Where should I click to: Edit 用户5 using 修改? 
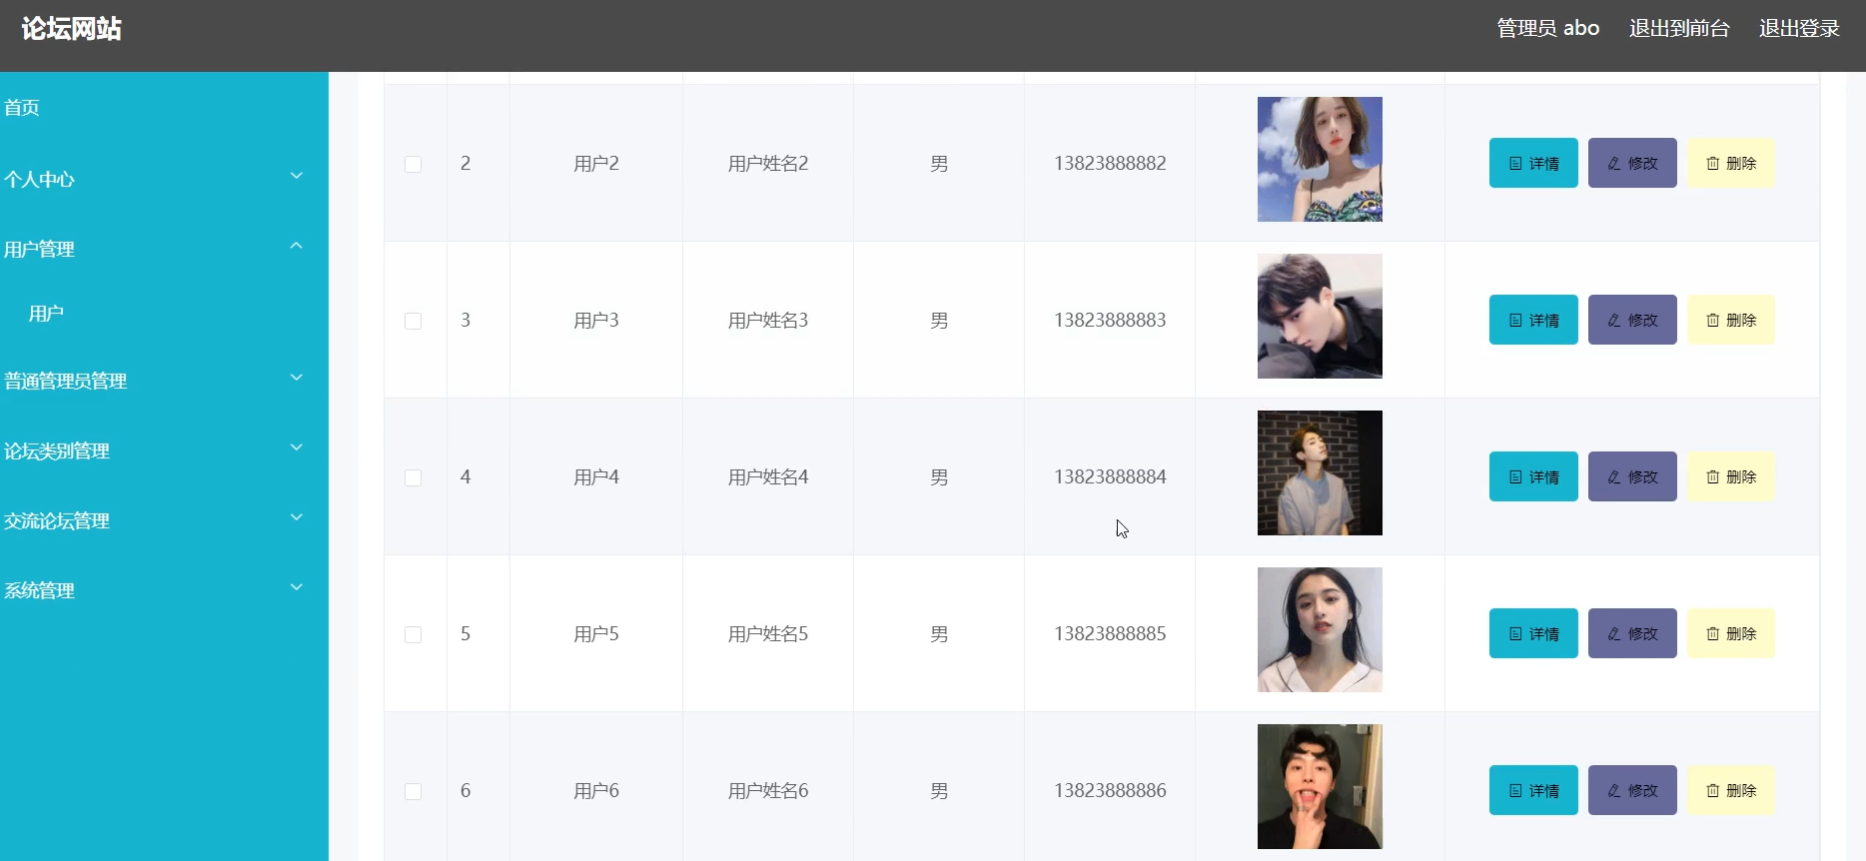pos(1632,633)
